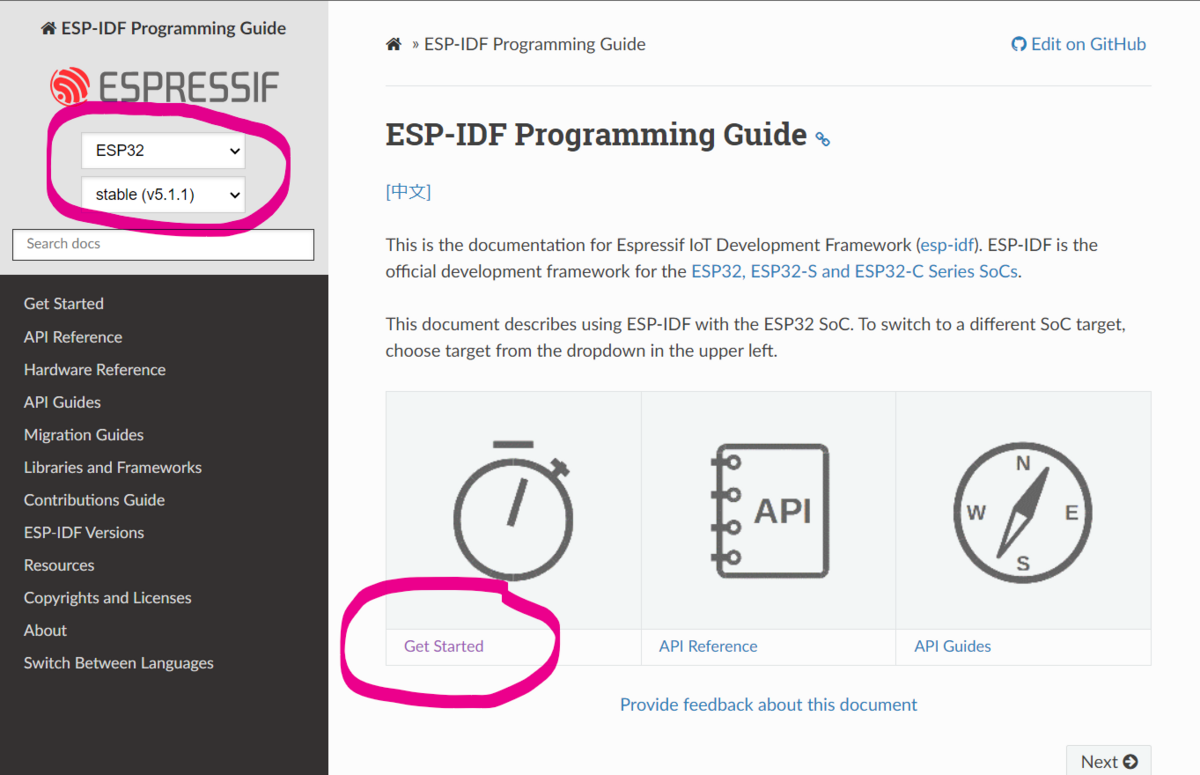1200x775 pixels.
Task: Open Contributions Guide in sidebar
Action: click(94, 500)
